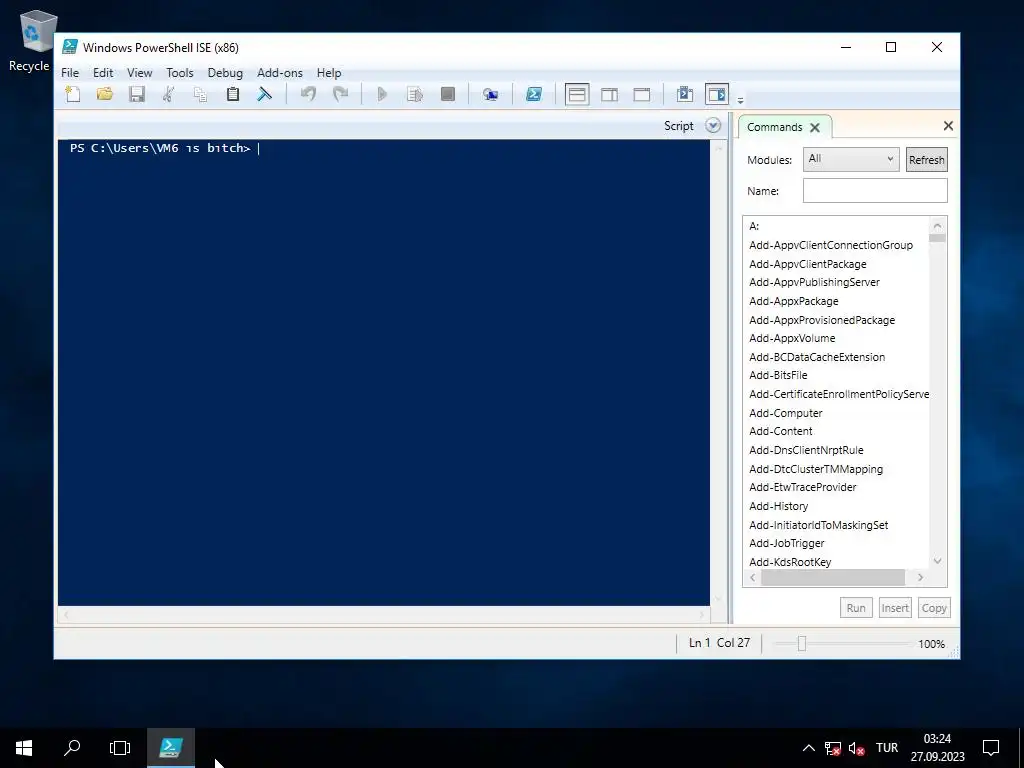Focus the Name search field
This screenshot has height=768, width=1024.
click(875, 191)
